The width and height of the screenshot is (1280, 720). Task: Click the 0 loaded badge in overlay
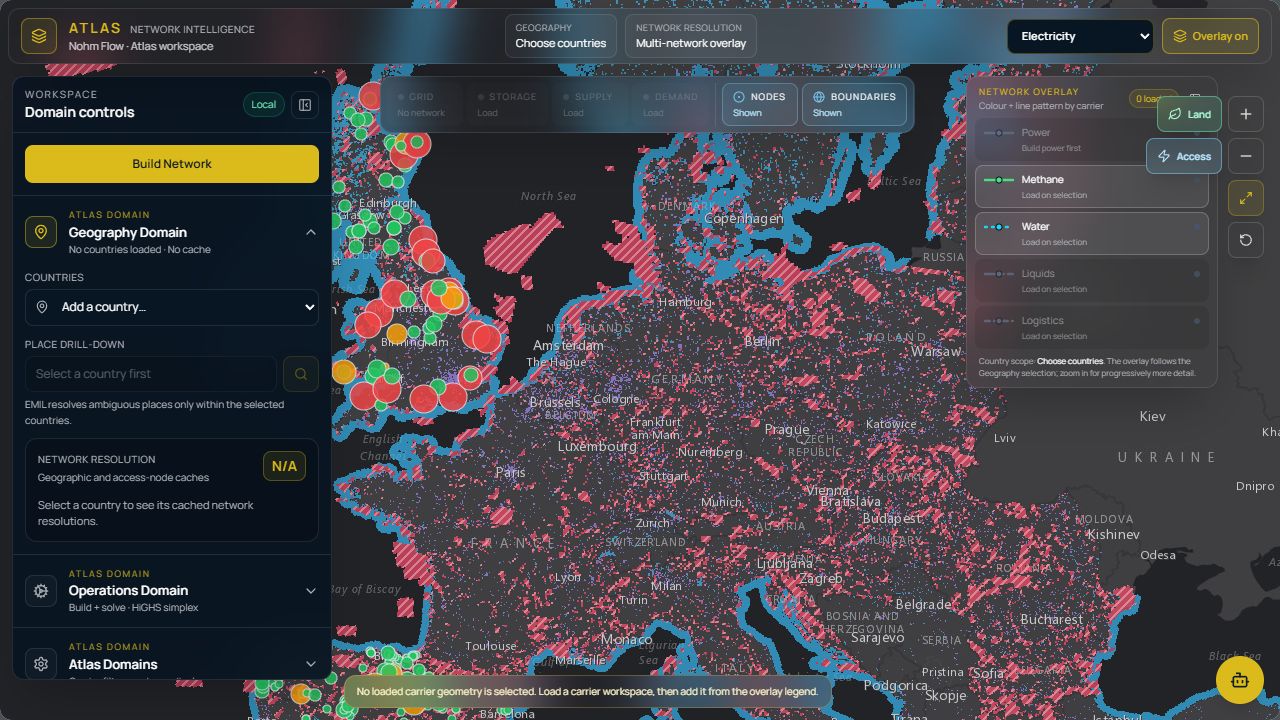click(x=1150, y=98)
